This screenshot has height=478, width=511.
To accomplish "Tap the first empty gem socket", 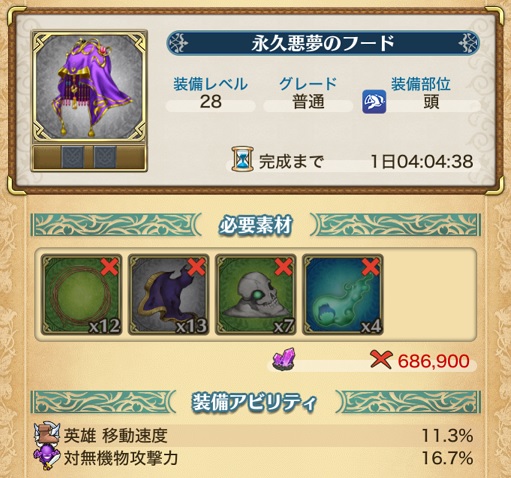I will pyautogui.click(x=73, y=157).
